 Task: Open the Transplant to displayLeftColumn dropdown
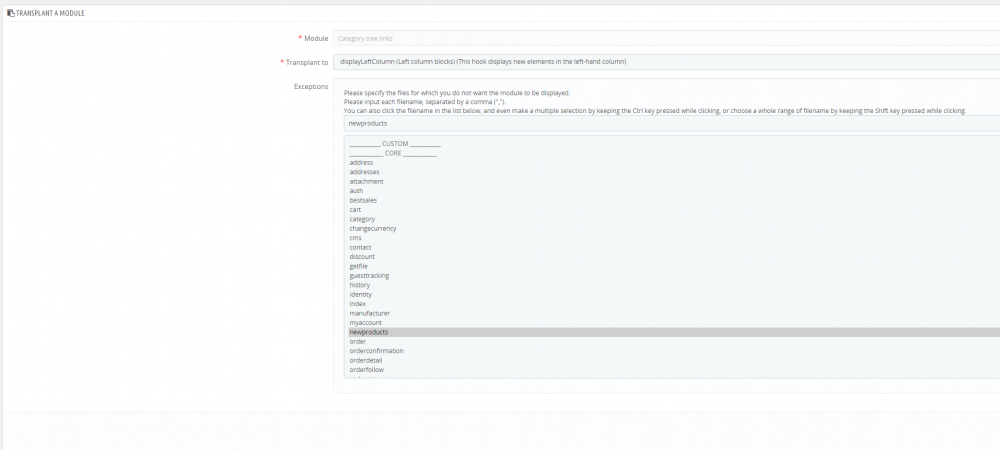[x=666, y=62]
